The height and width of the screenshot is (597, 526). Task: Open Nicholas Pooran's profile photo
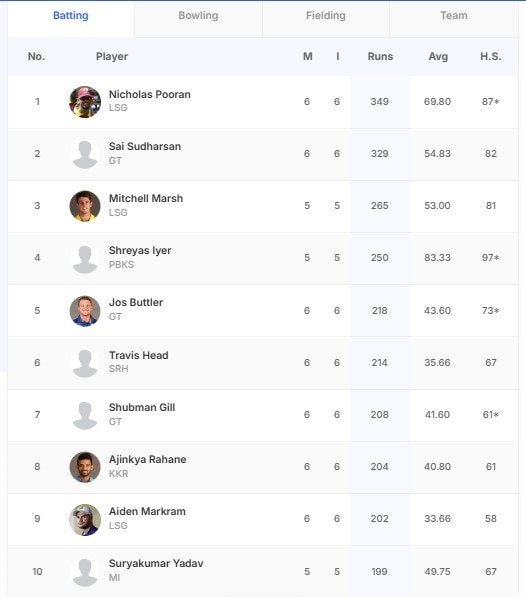(85, 102)
